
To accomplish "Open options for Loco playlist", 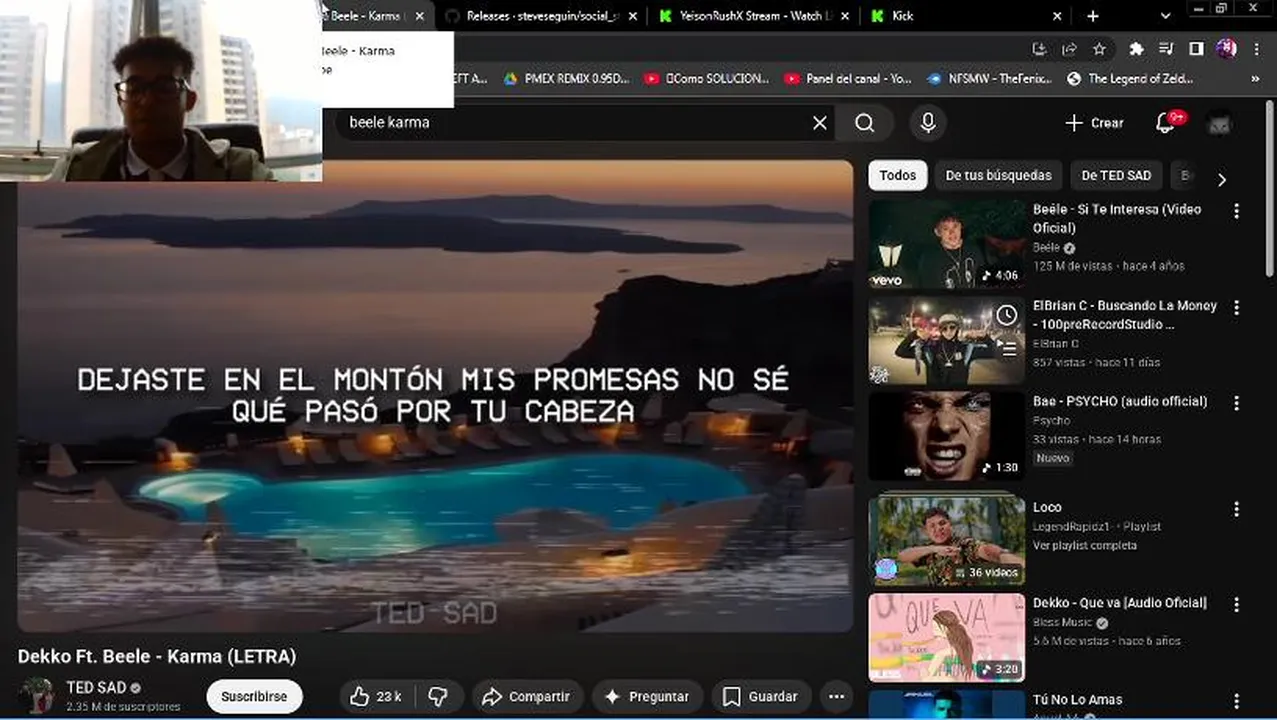I will pyautogui.click(x=1237, y=509).
